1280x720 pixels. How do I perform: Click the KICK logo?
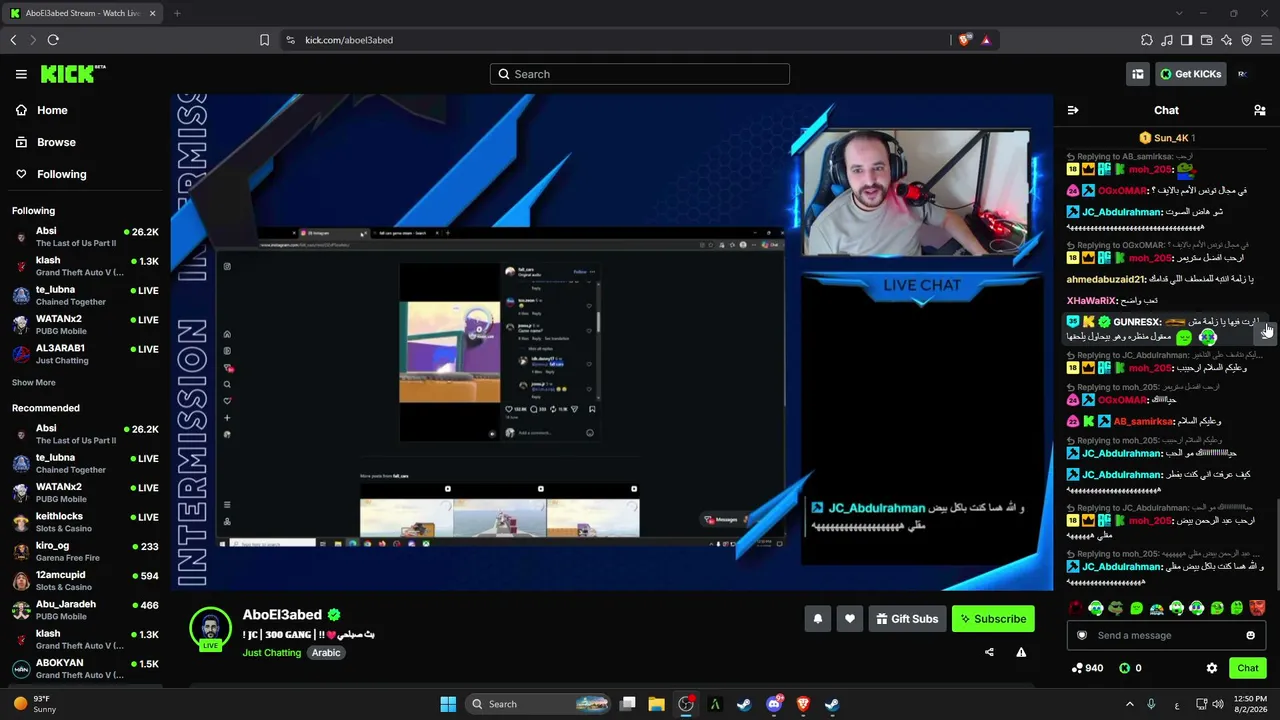pyautogui.click(x=73, y=74)
